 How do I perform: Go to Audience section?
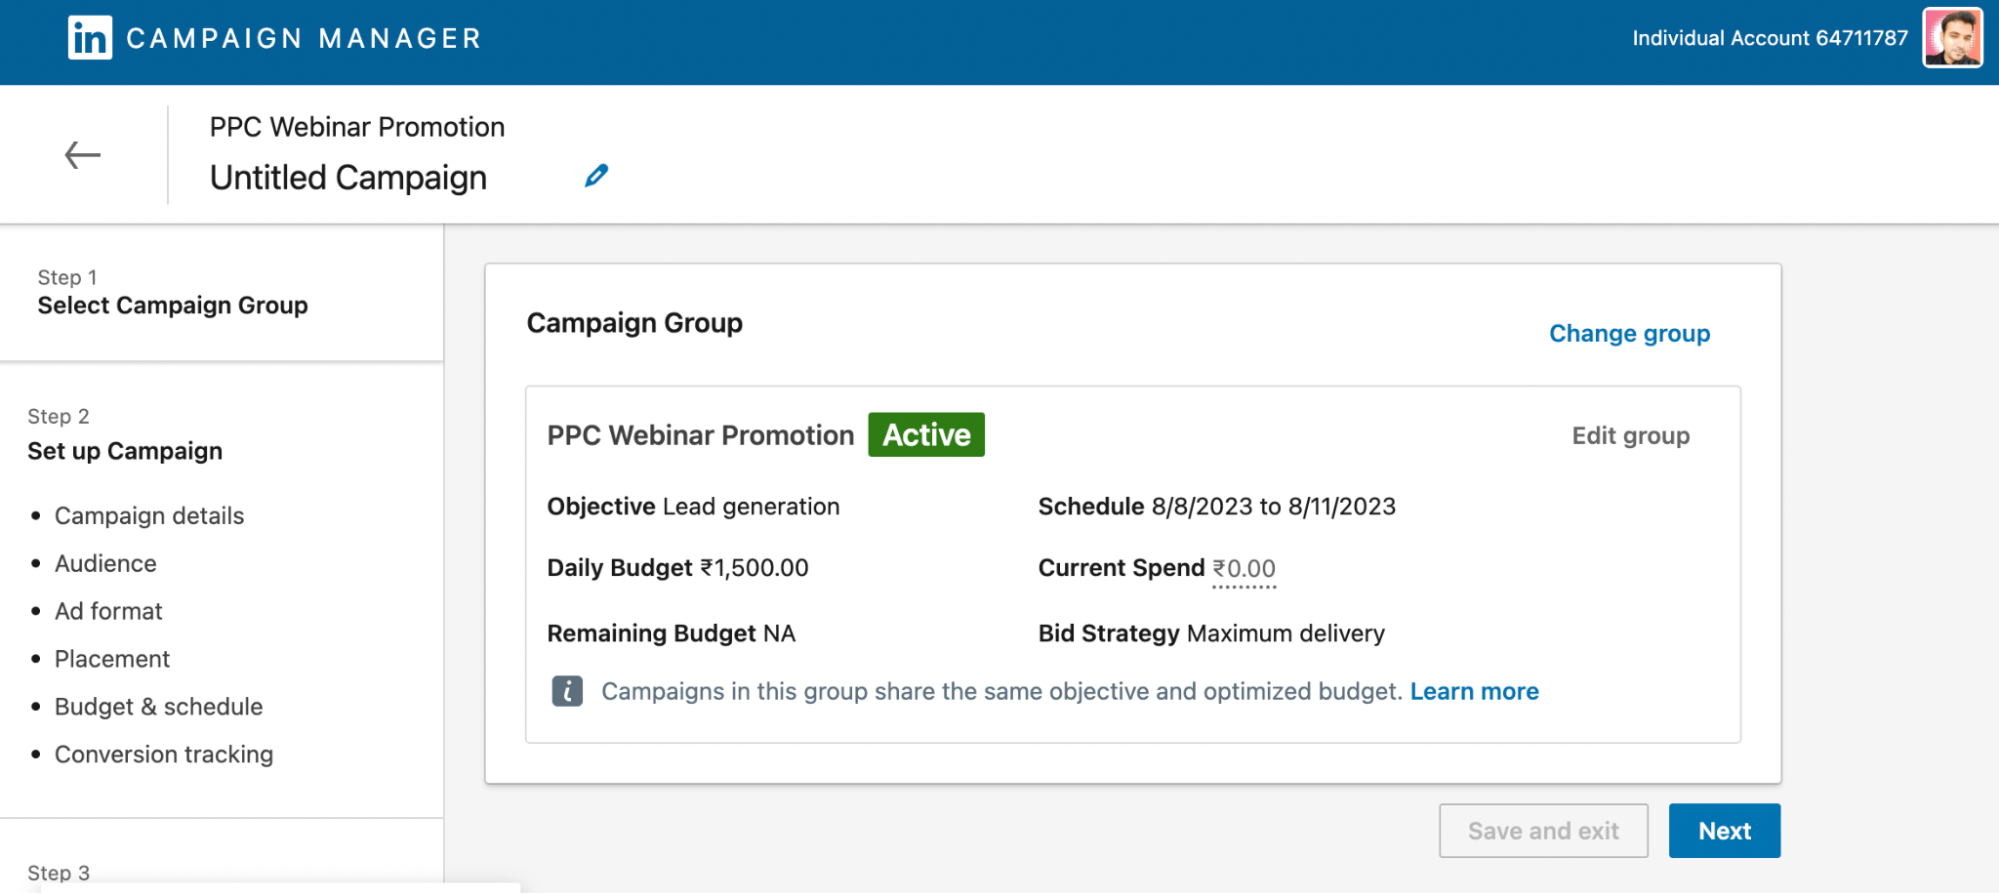click(105, 564)
